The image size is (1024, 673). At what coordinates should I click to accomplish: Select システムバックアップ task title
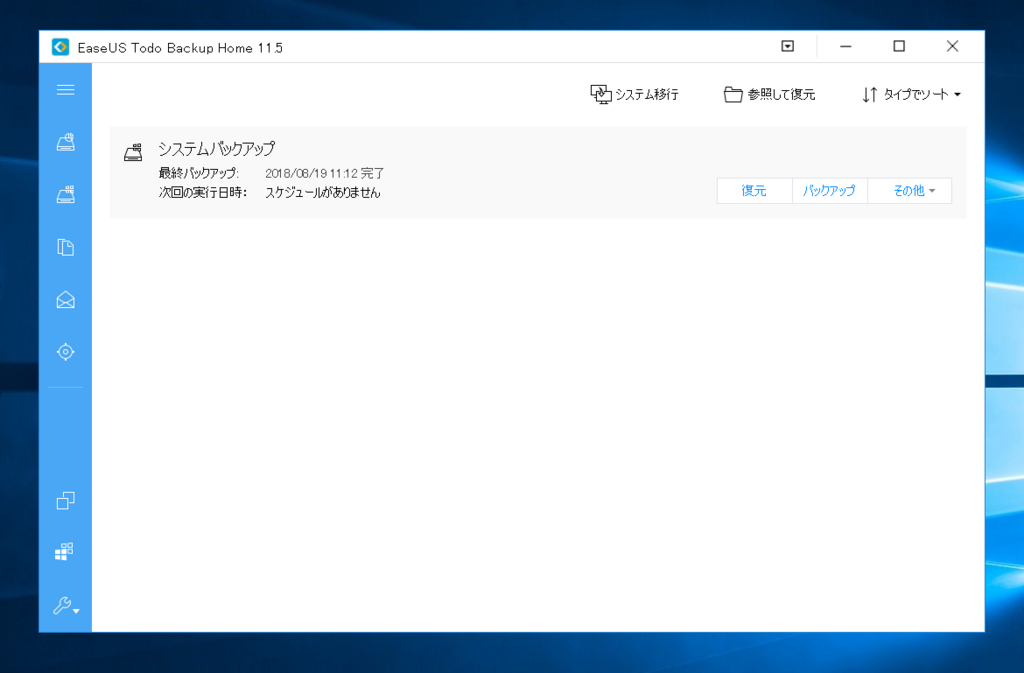pyautogui.click(x=217, y=149)
